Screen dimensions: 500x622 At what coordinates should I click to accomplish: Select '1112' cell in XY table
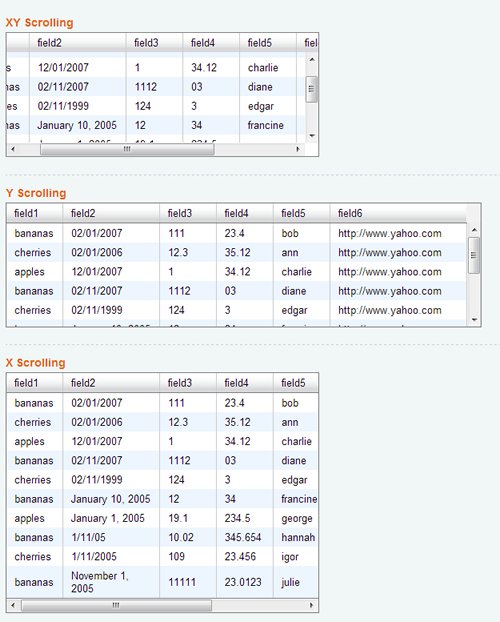click(x=154, y=87)
